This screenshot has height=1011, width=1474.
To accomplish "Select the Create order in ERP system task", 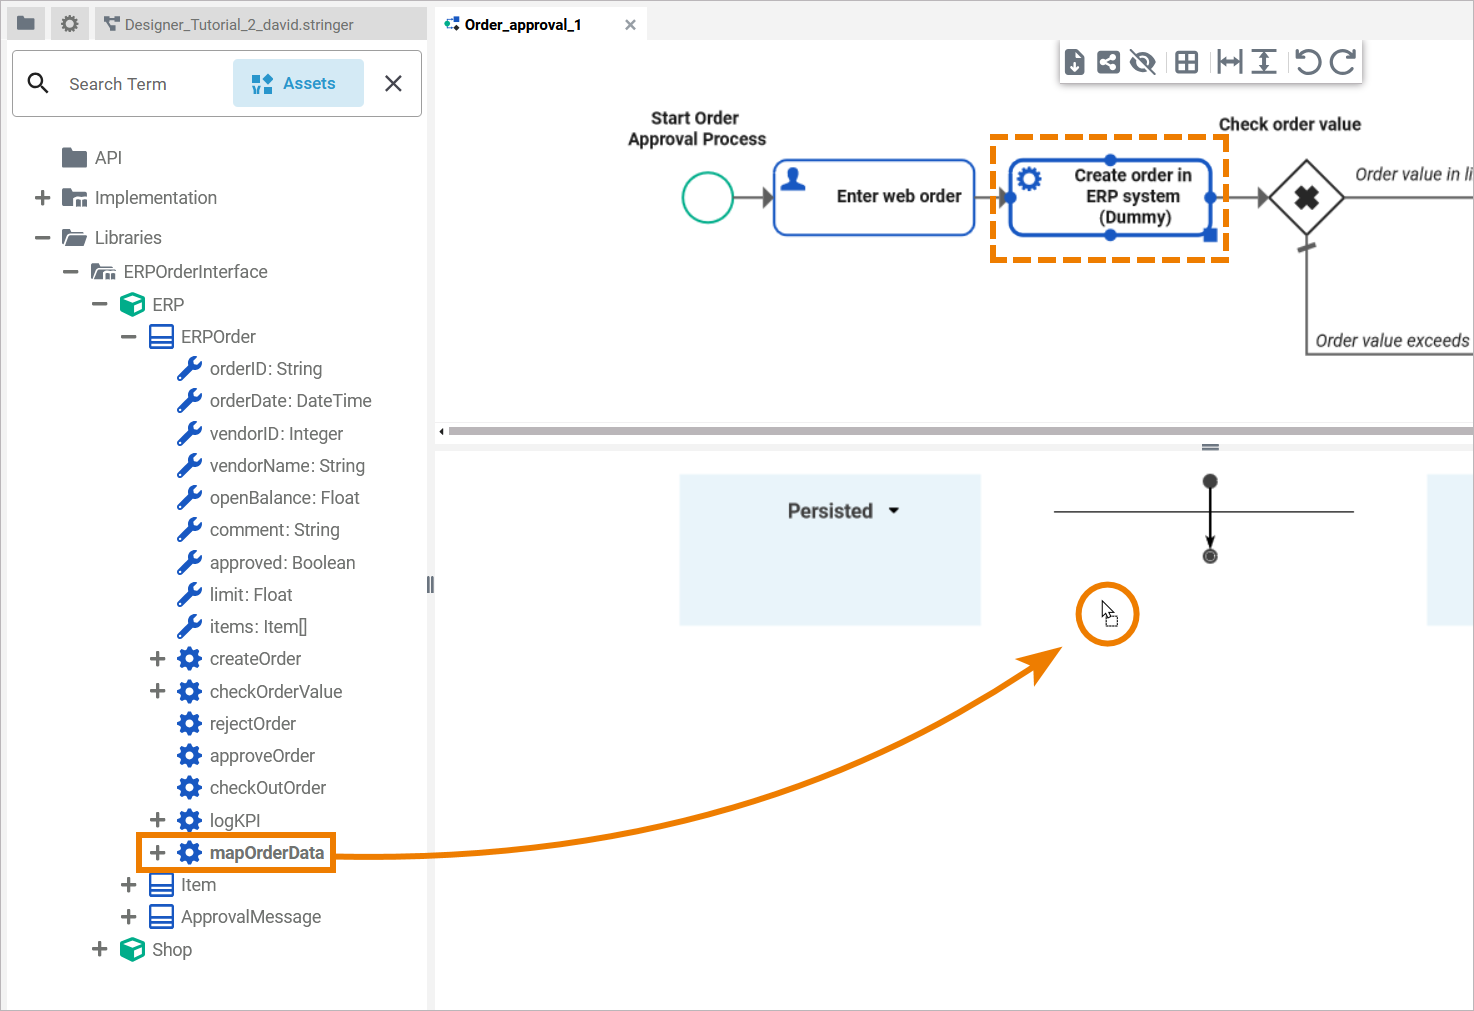I will point(1110,197).
